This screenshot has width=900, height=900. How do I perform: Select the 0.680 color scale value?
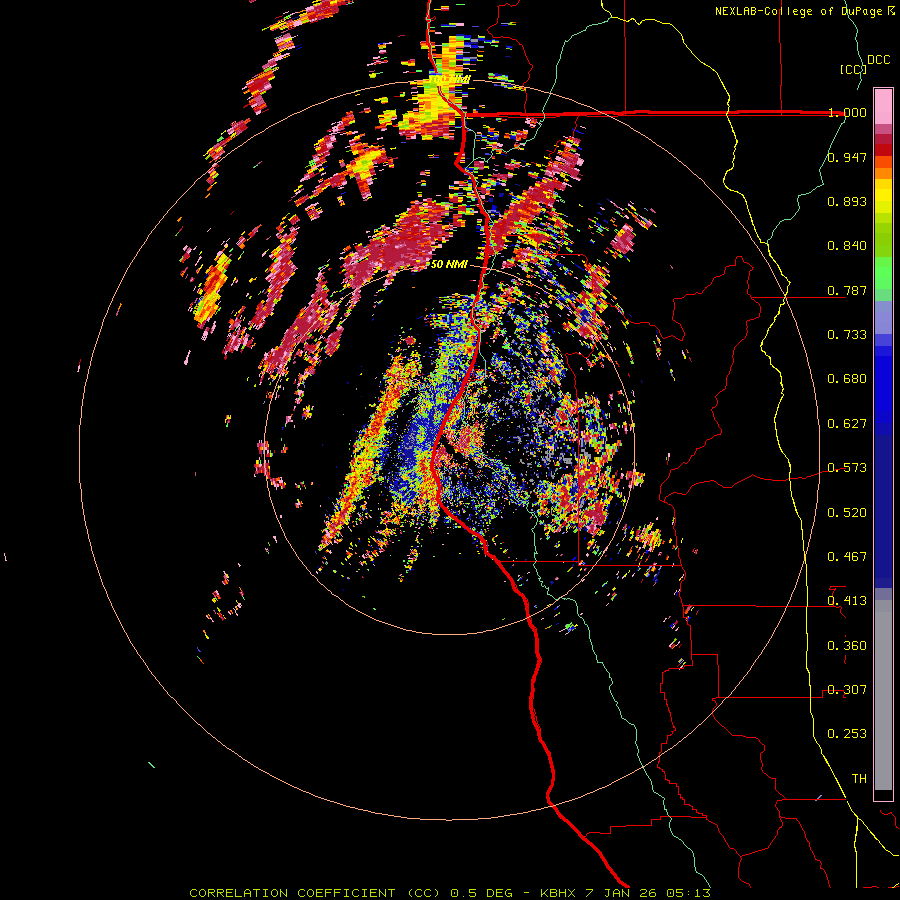coord(847,379)
